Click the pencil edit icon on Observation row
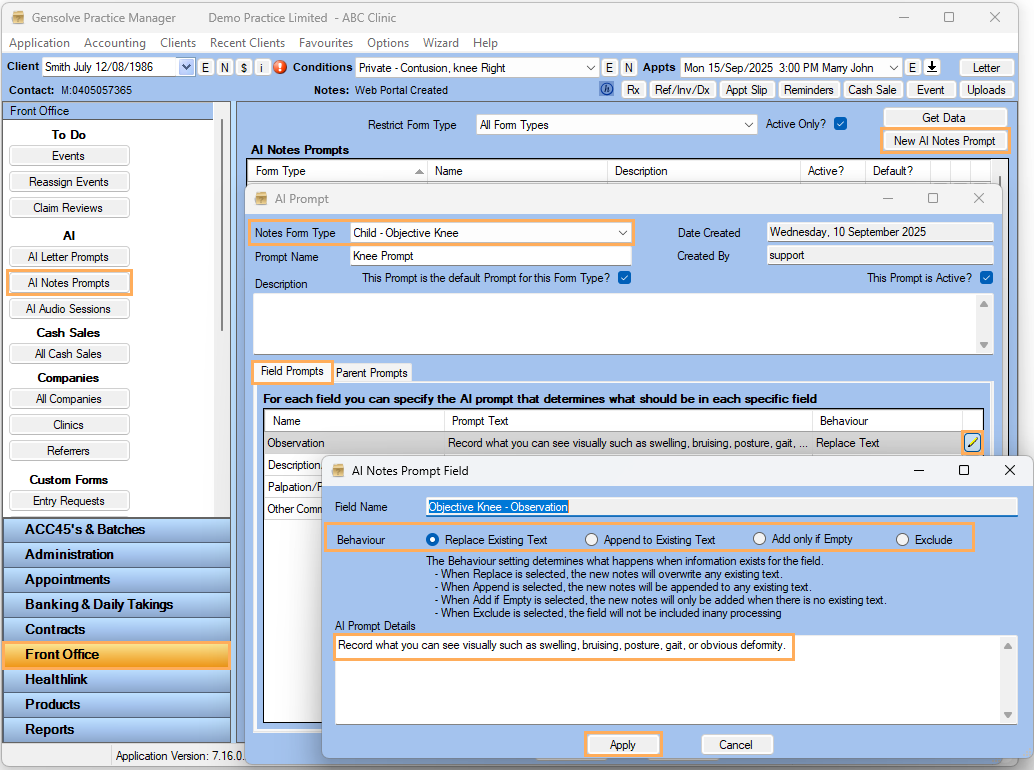The image size is (1035, 772). (x=972, y=442)
